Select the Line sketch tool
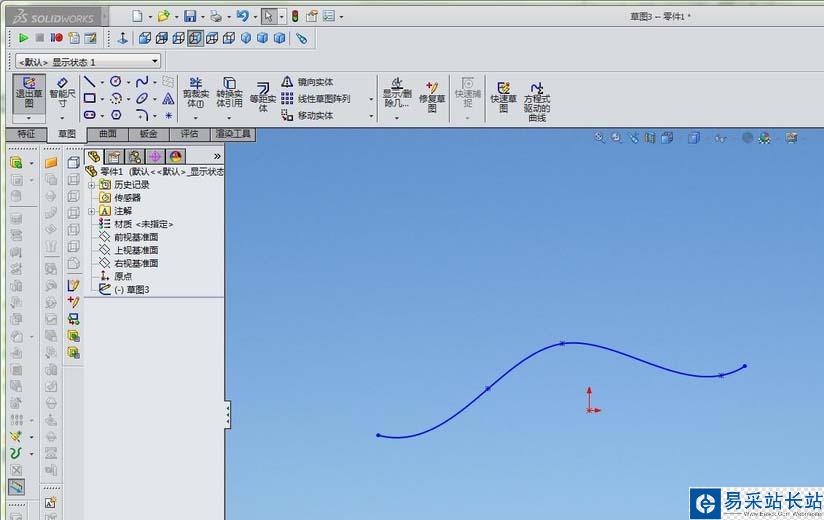Screen dimensions: 824x520 pyautogui.click(x=89, y=82)
